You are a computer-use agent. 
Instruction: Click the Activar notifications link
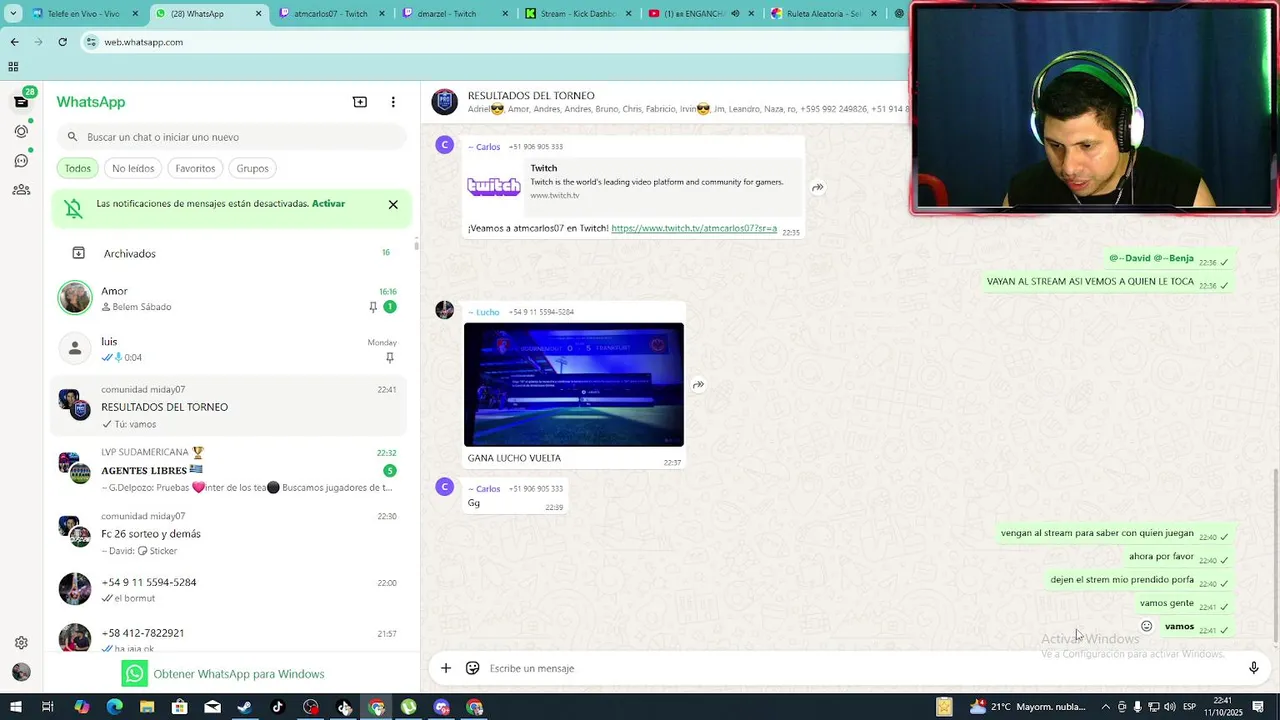[328, 203]
